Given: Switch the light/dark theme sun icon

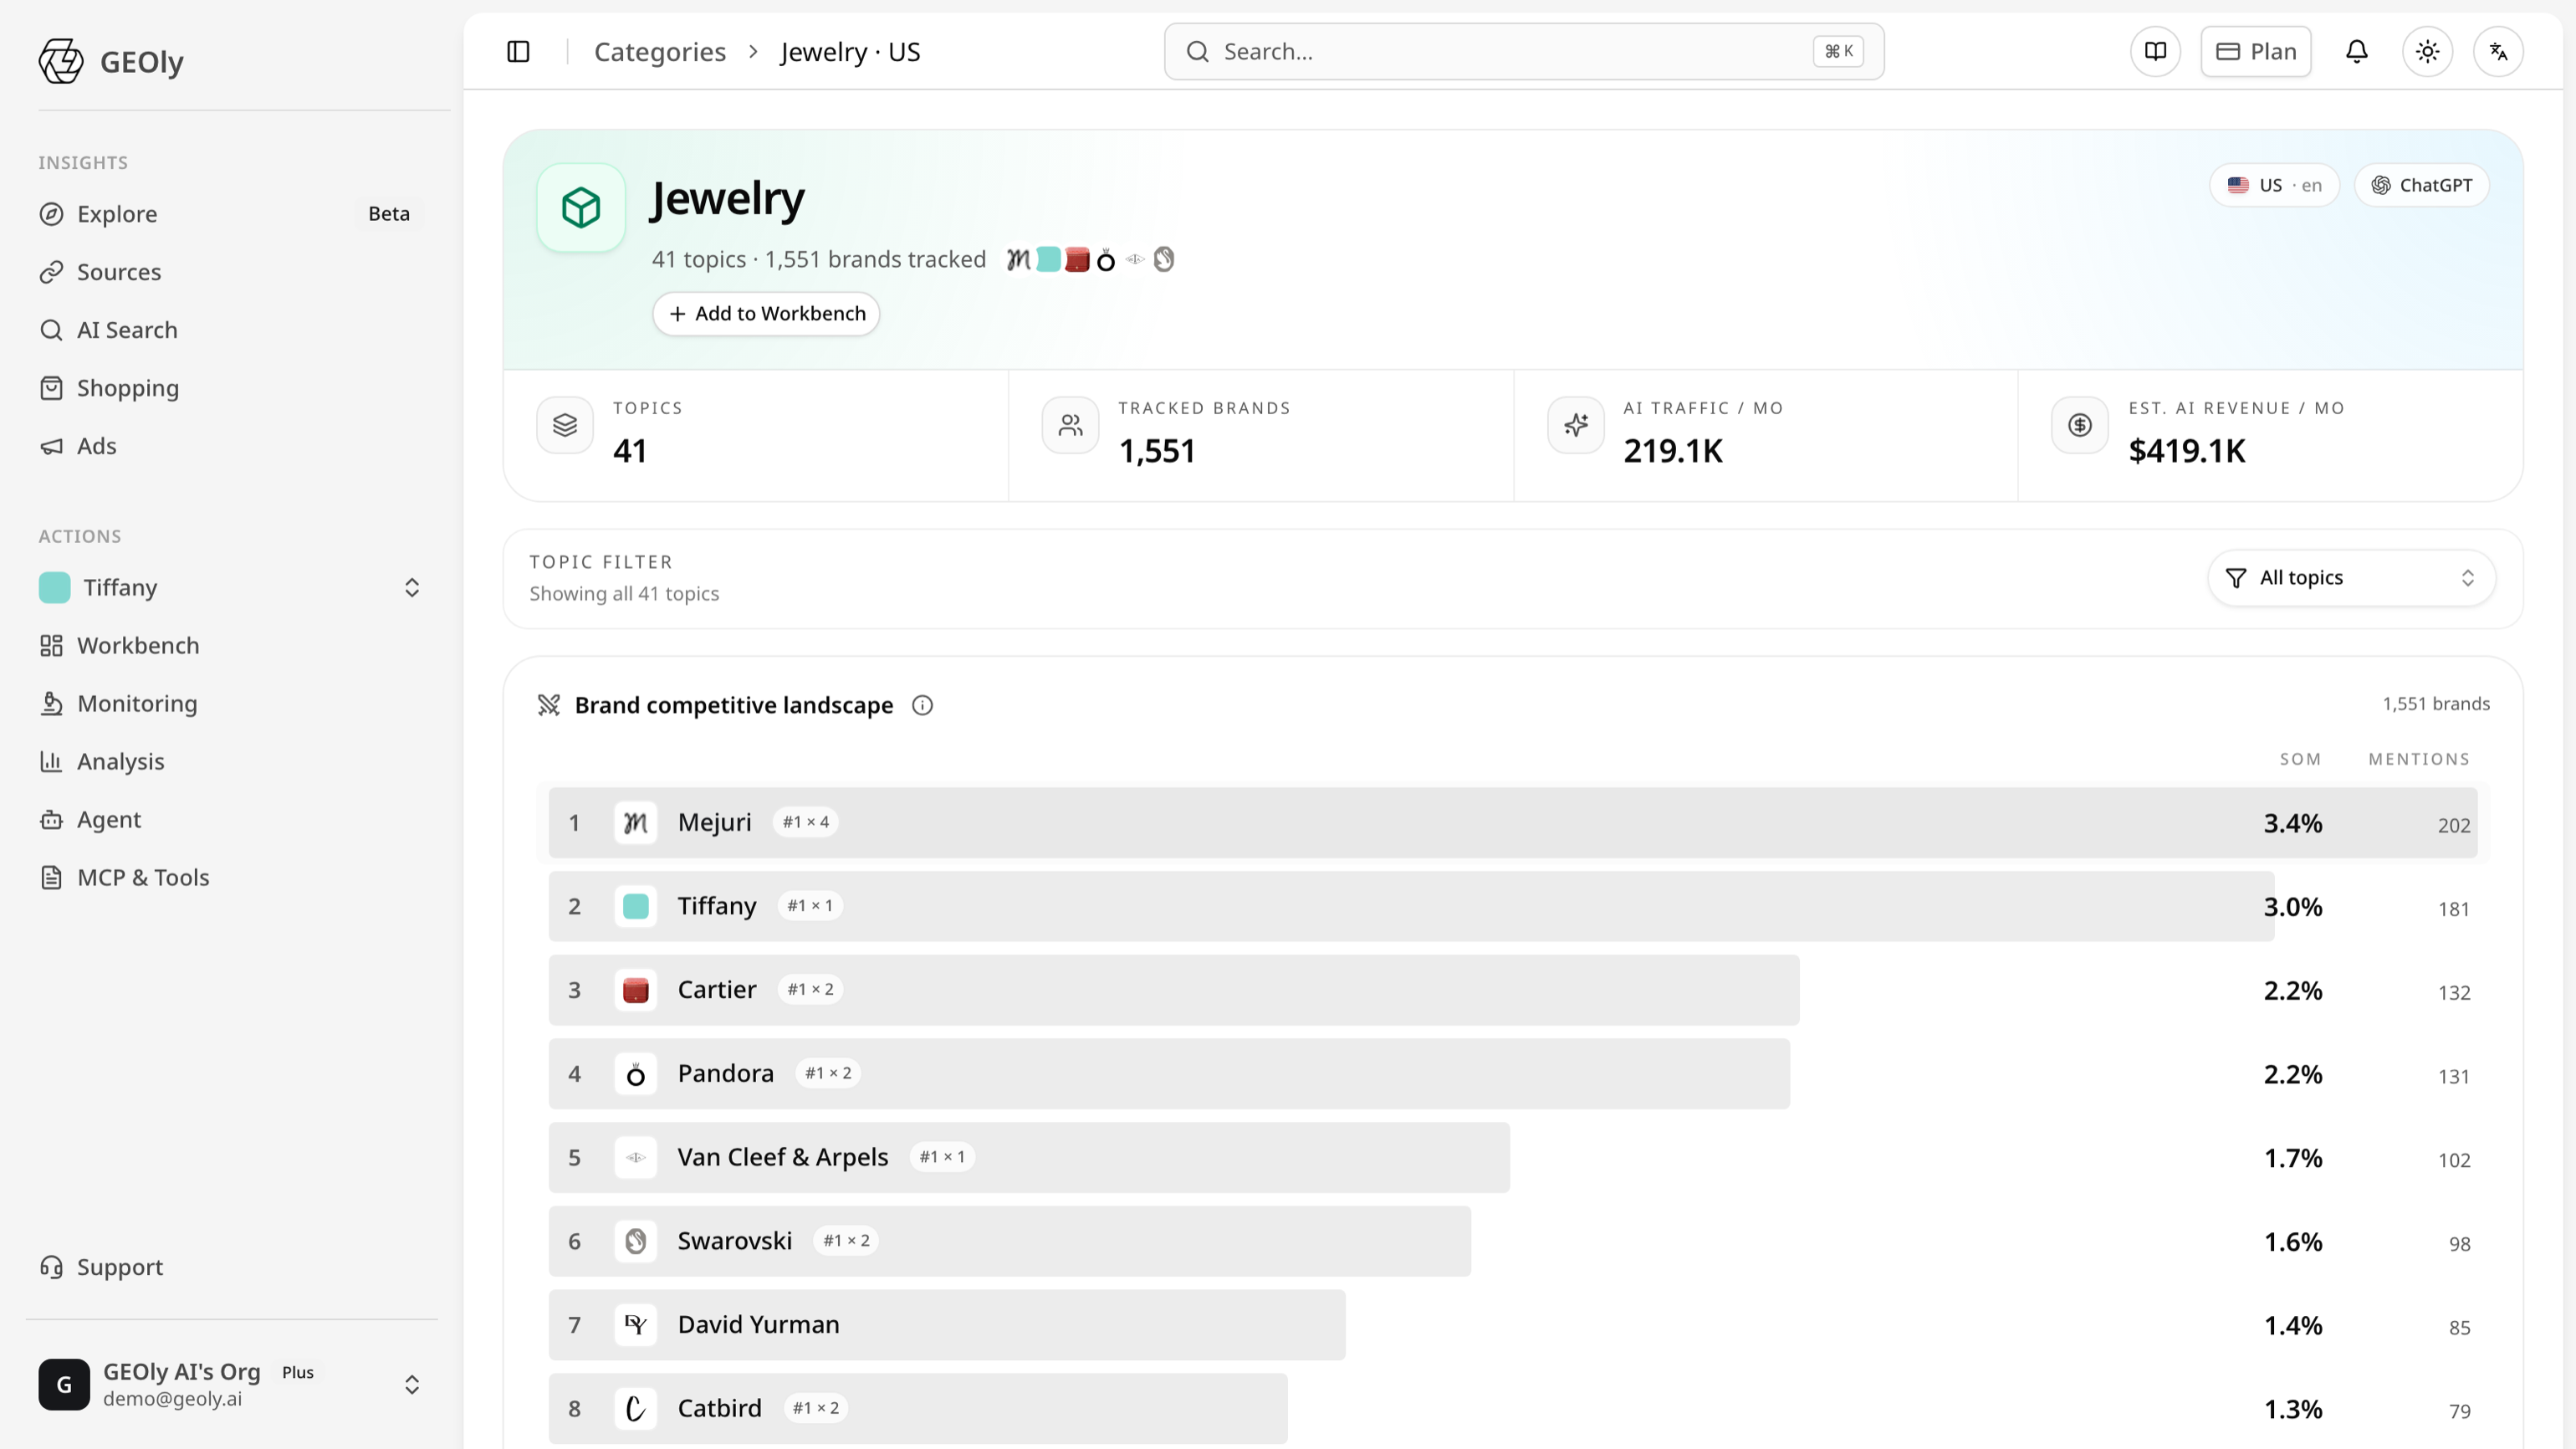Looking at the screenshot, I should pos(2428,52).
